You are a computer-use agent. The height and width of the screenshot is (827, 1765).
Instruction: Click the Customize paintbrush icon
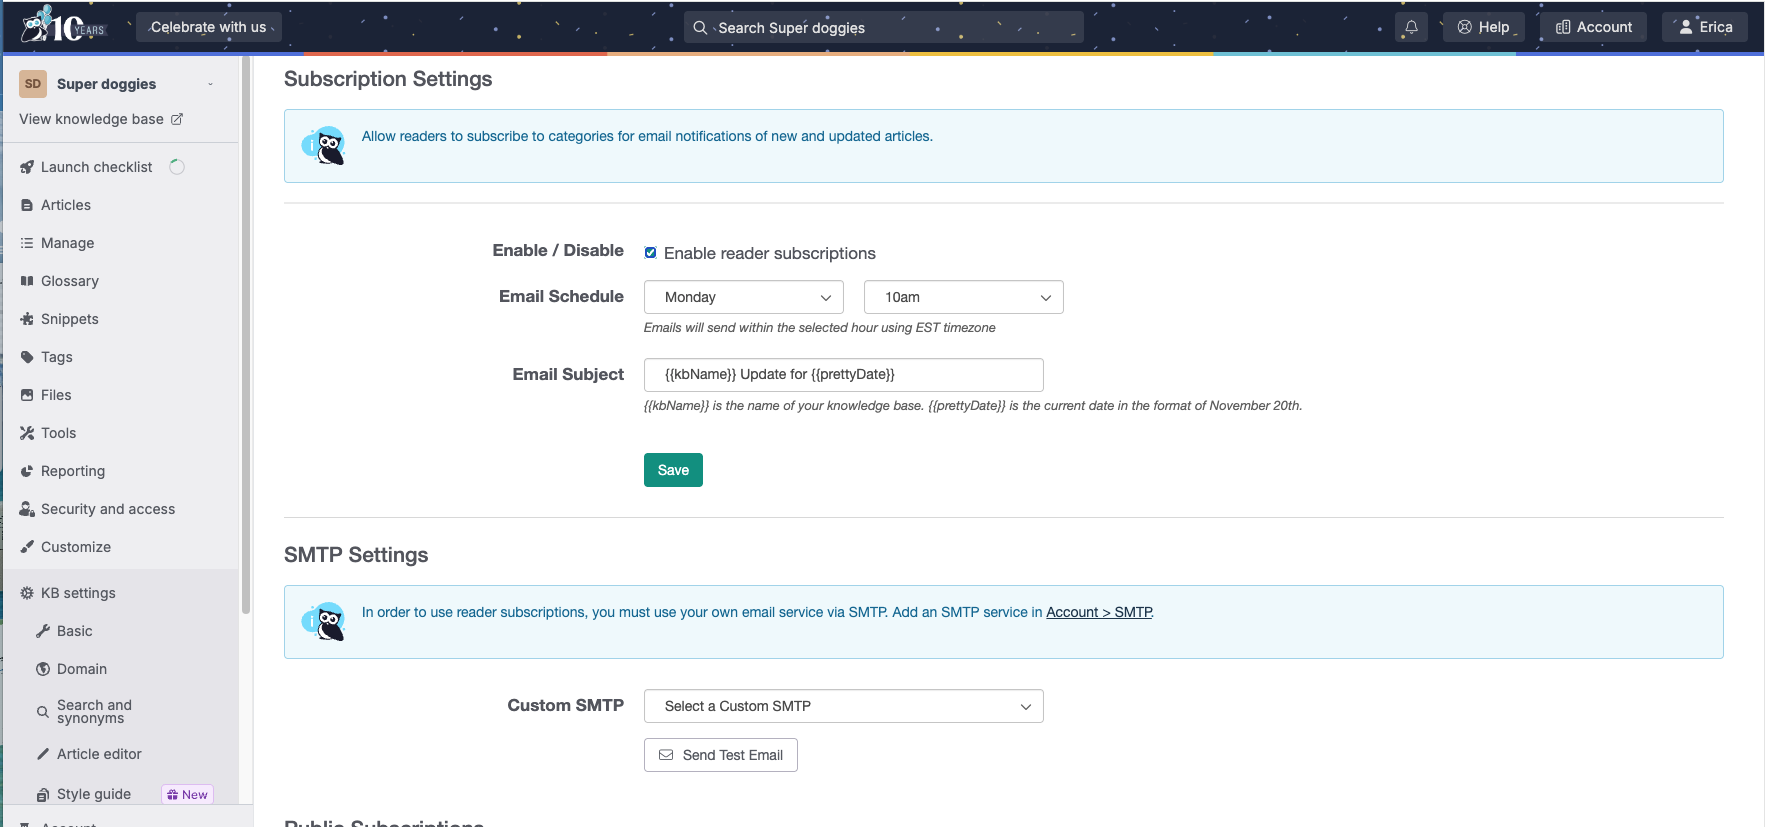coord(27,547)
